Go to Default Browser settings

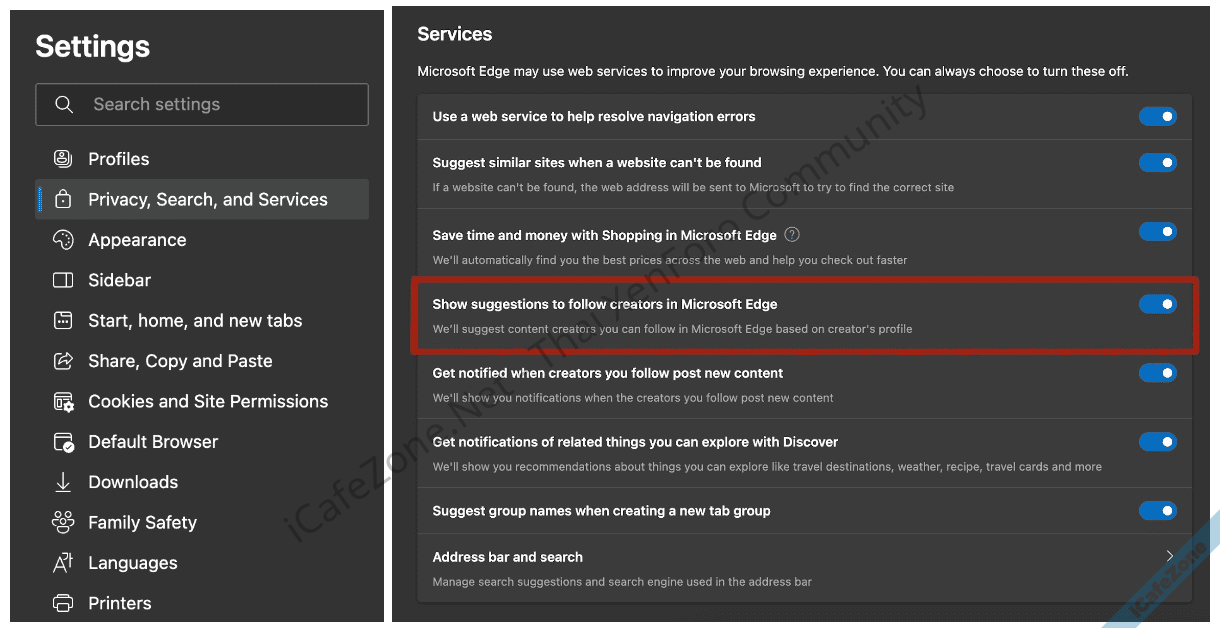point(153,442)
